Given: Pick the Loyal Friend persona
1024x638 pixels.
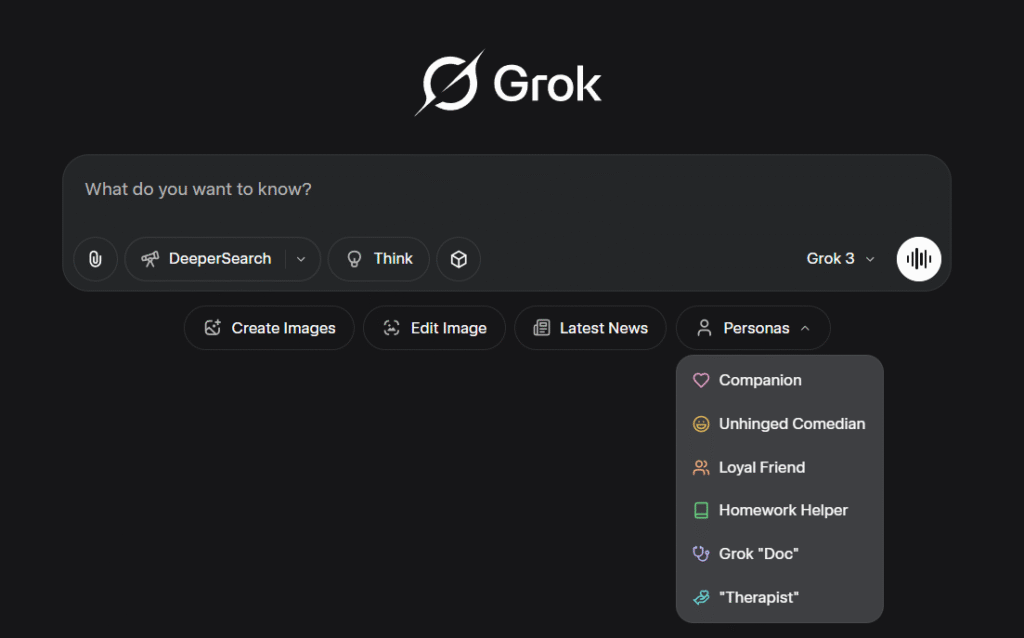Looking at the screenshot, I should point(780,468).
